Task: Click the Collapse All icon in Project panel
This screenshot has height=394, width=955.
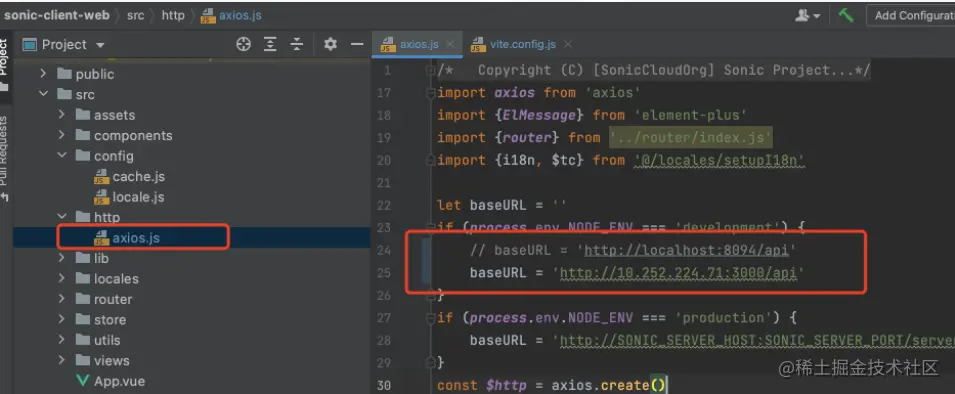Action: [297, 44]
